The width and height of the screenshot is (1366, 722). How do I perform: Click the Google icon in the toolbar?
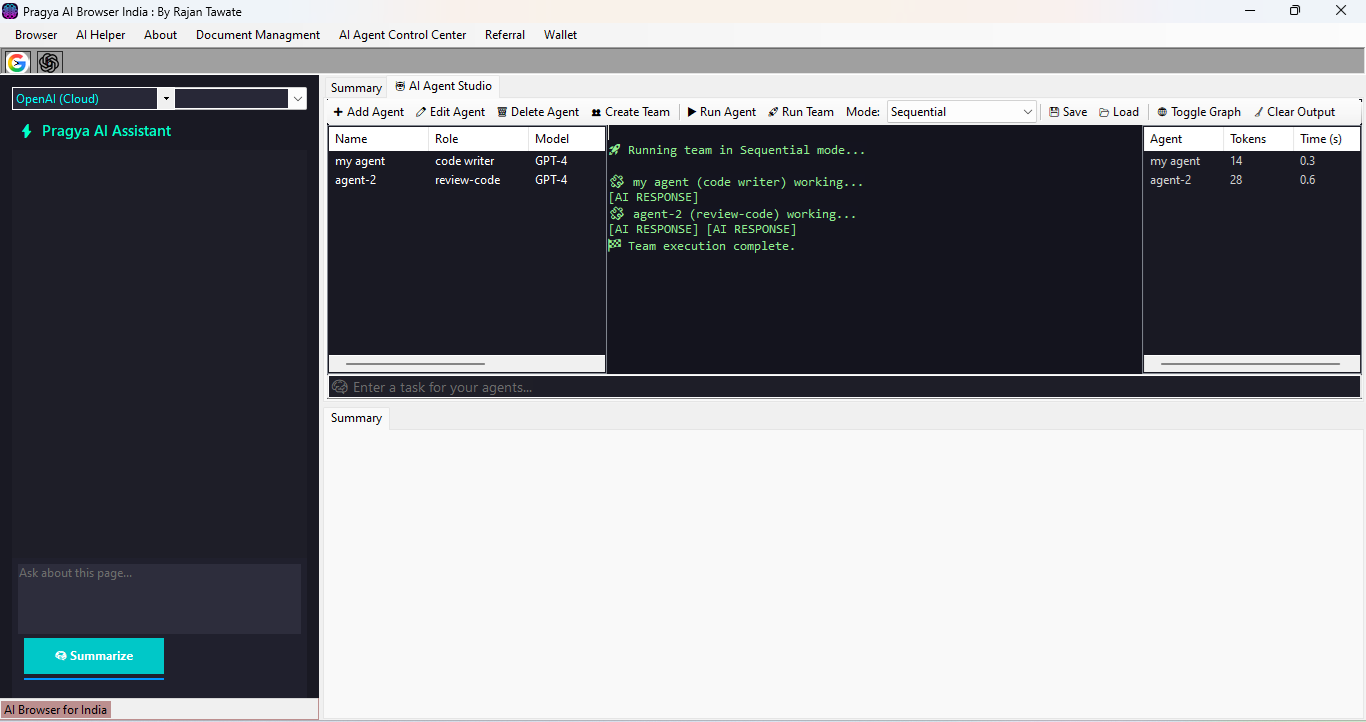pyautogui.click(x=17, y=62)
